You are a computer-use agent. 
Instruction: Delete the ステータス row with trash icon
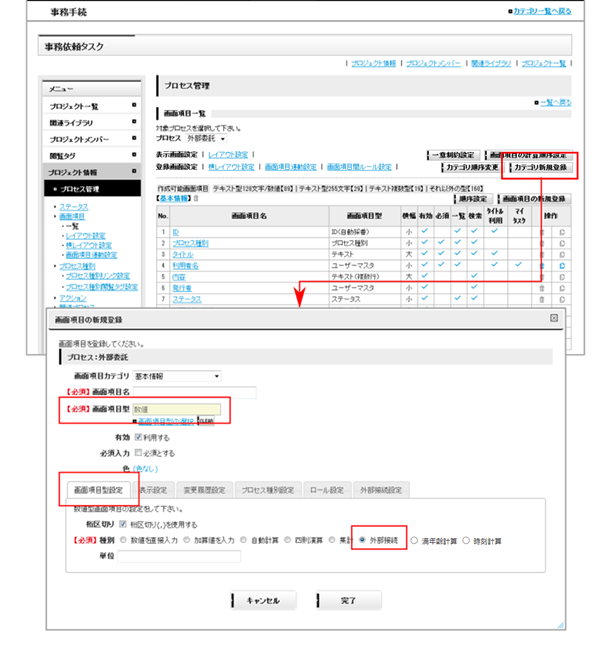coord(542,299)
